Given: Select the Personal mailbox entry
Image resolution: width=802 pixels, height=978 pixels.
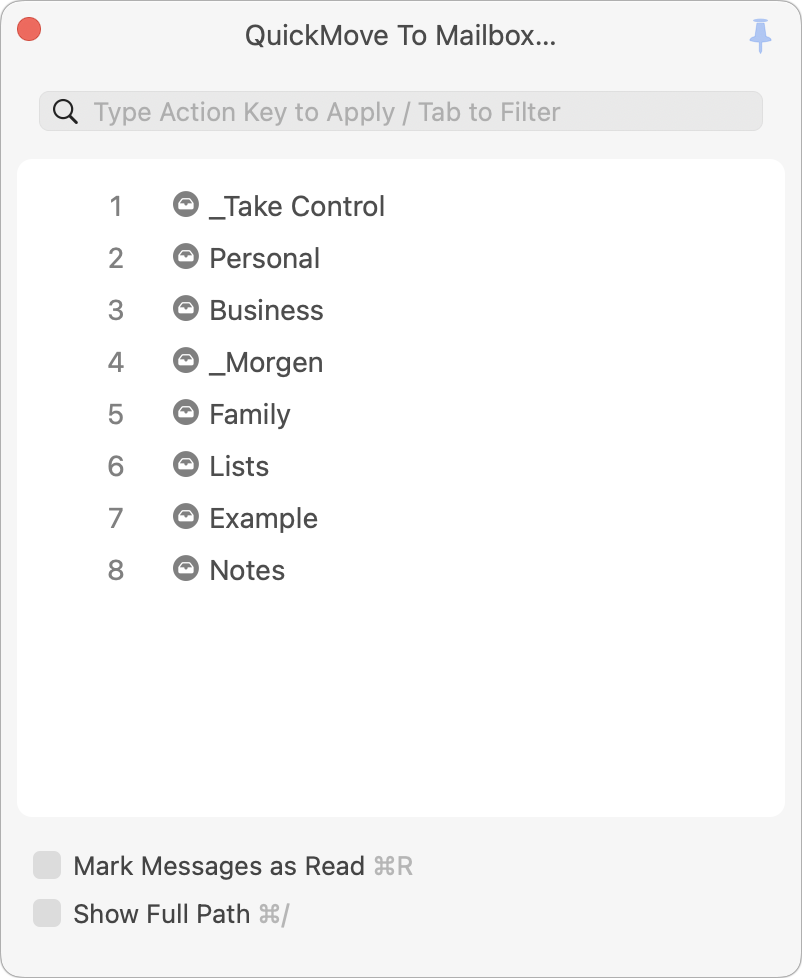Looking at the screenshot, I should tap(264, 259).
